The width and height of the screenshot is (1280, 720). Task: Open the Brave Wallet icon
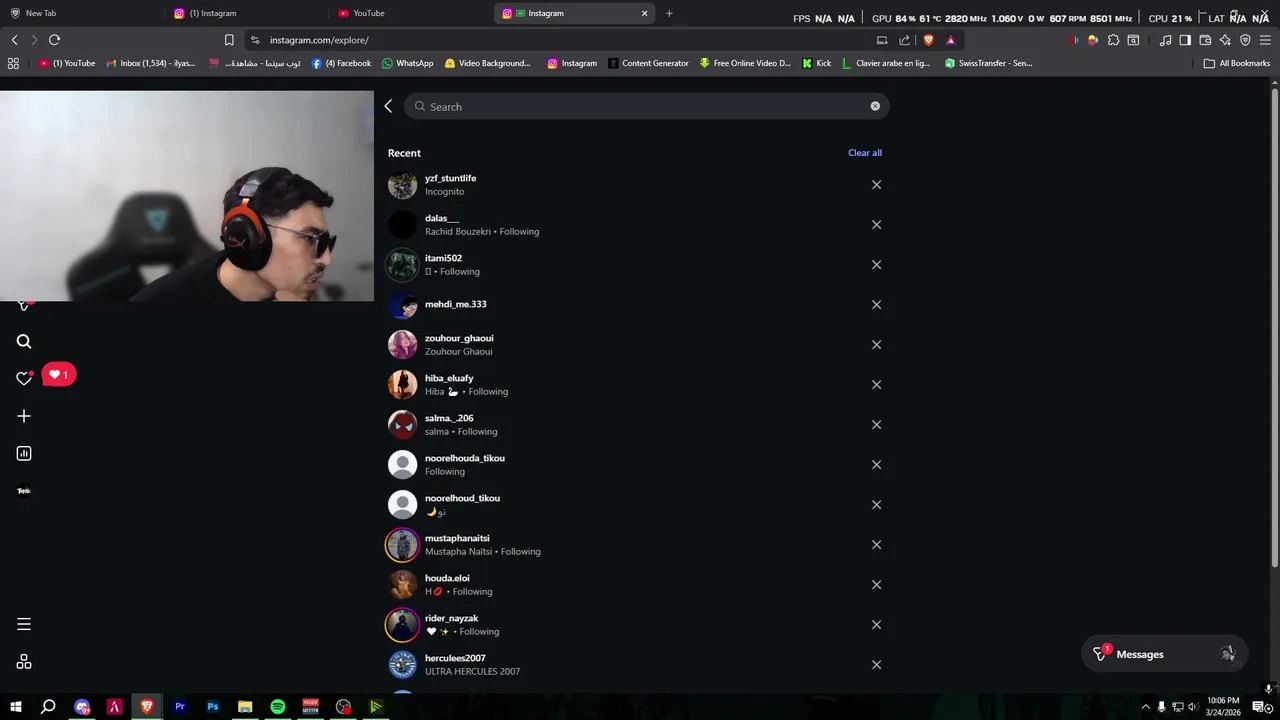pyautogui.click(x=1205, y=40)
